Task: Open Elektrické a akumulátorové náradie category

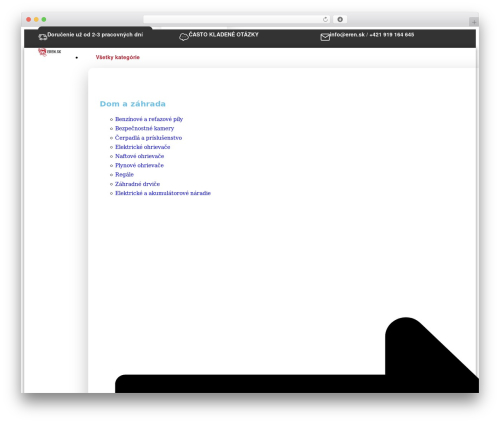Action: pyautogui.click(x=163, y=193)
